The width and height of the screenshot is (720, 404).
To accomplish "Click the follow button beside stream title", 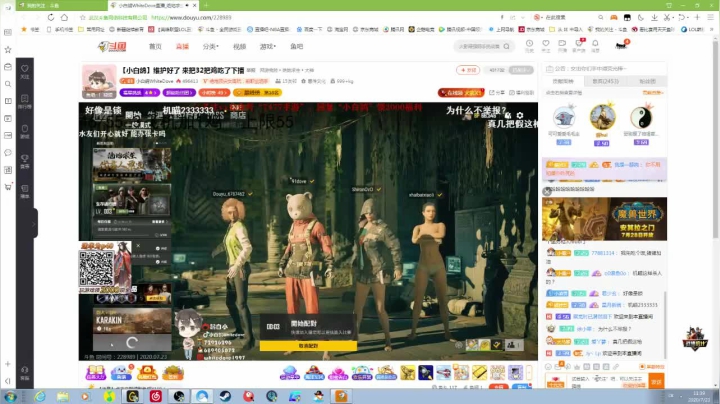I will (x=468, y=70).
